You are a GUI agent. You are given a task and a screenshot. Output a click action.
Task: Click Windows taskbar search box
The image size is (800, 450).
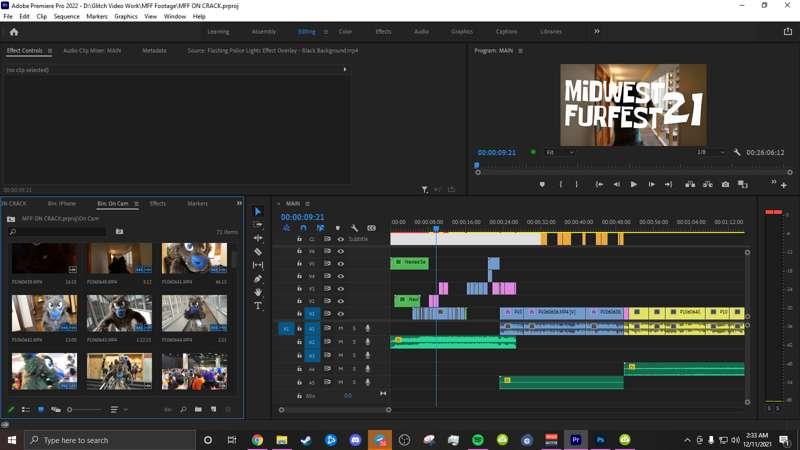(x=110, y=440)
